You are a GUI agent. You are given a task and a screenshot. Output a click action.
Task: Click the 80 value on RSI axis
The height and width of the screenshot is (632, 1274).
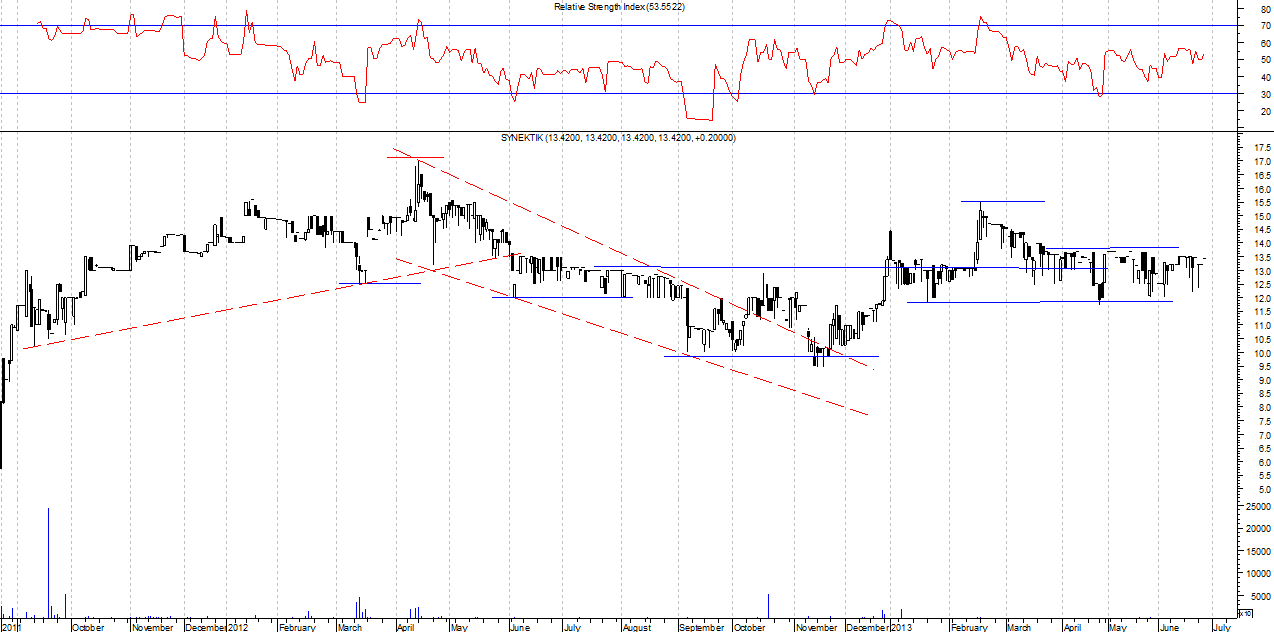(x=1266, y=9)
